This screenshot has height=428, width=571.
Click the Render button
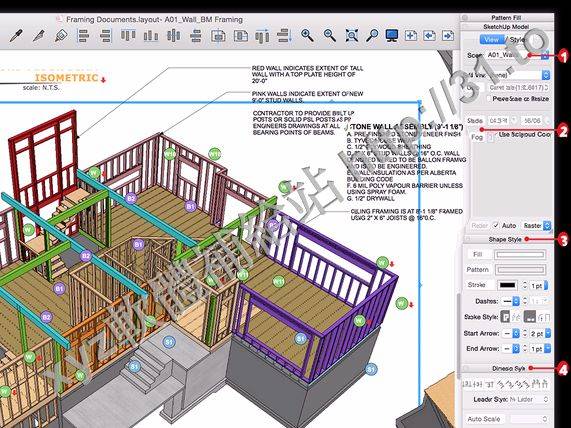tap(479, 226)
